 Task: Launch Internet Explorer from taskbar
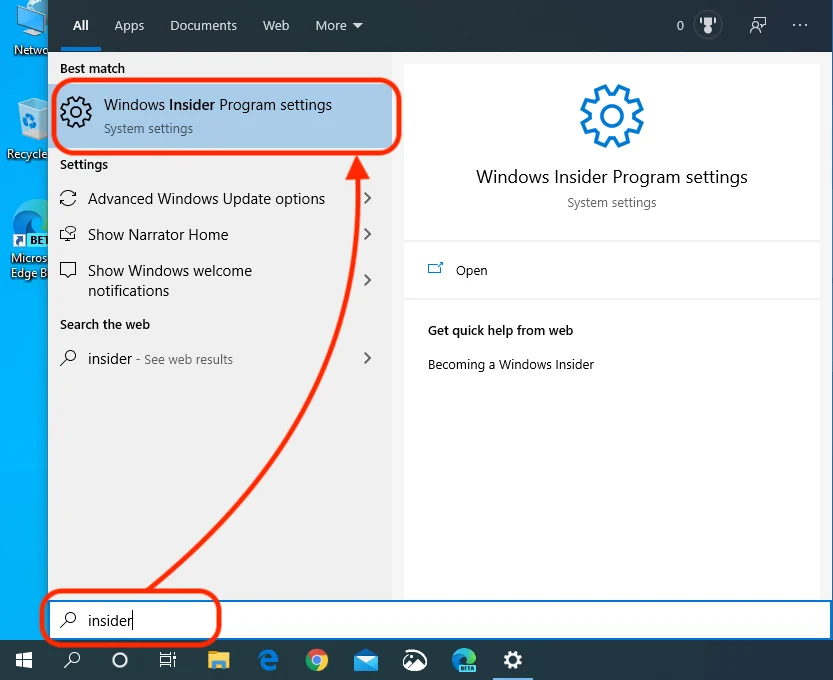point(268,660)
